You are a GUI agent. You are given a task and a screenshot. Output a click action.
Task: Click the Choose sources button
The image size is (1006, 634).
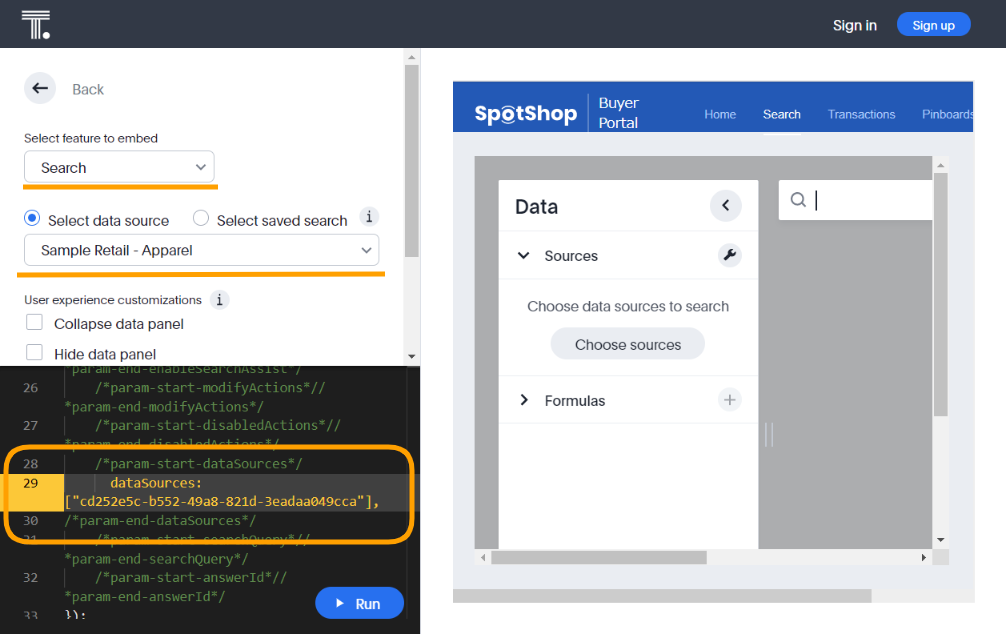tap(627, 343)
